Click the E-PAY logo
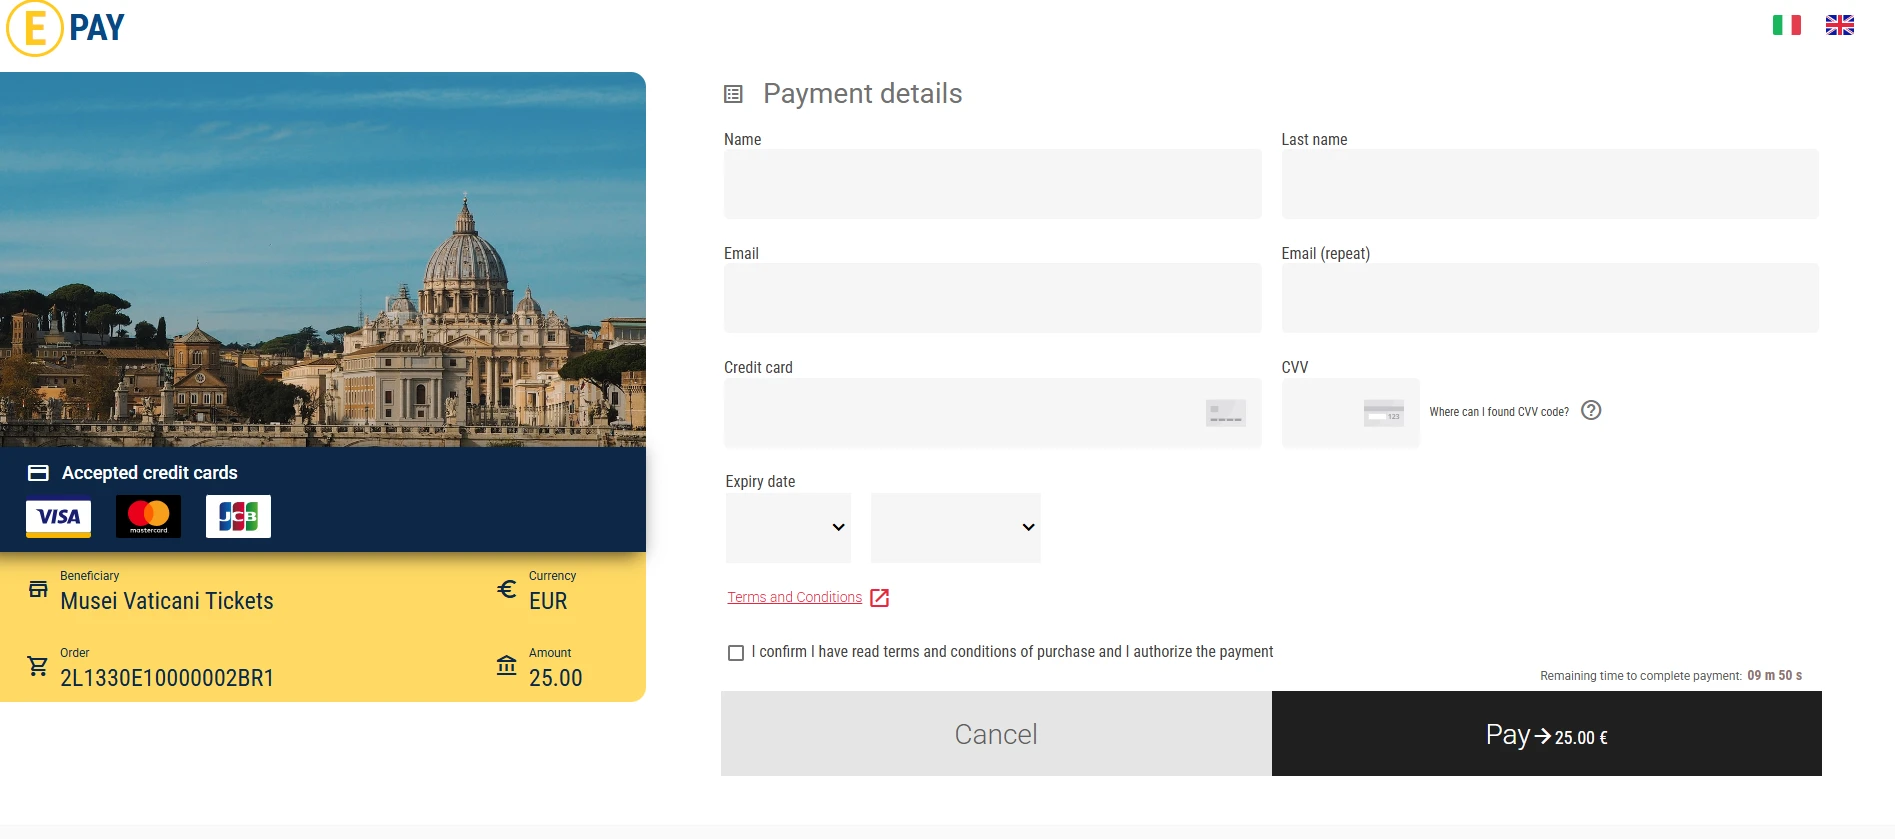This screenshot has height=839, width=1895. click(x=66, y=28)
